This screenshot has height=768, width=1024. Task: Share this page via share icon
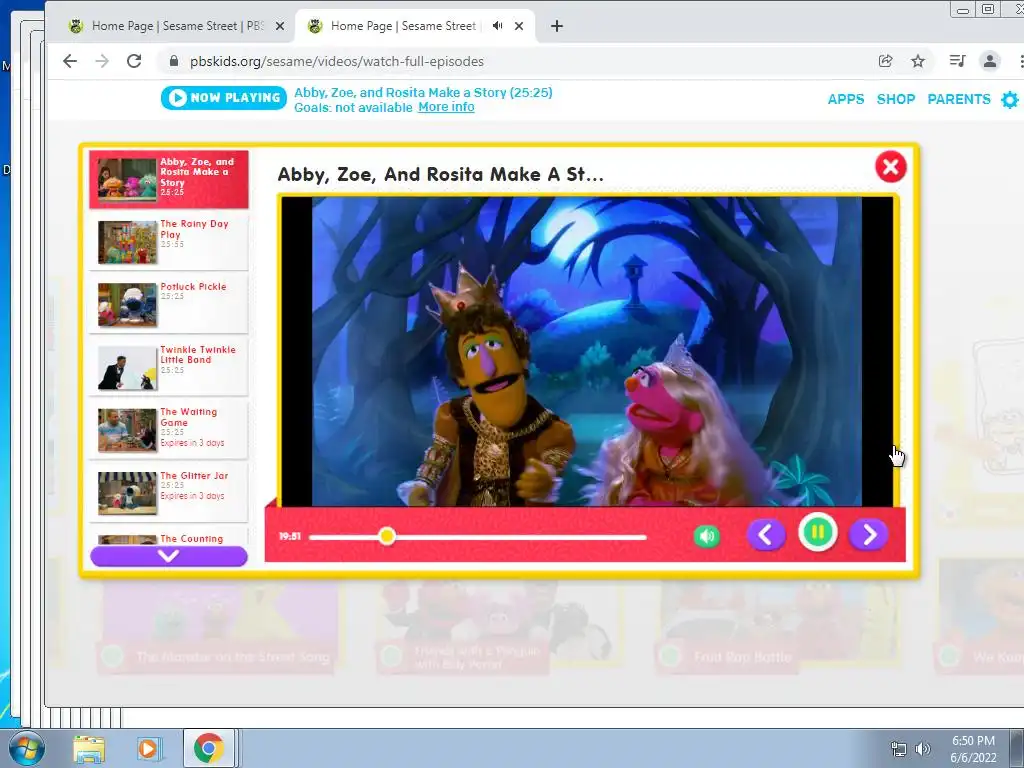point(886,61)
